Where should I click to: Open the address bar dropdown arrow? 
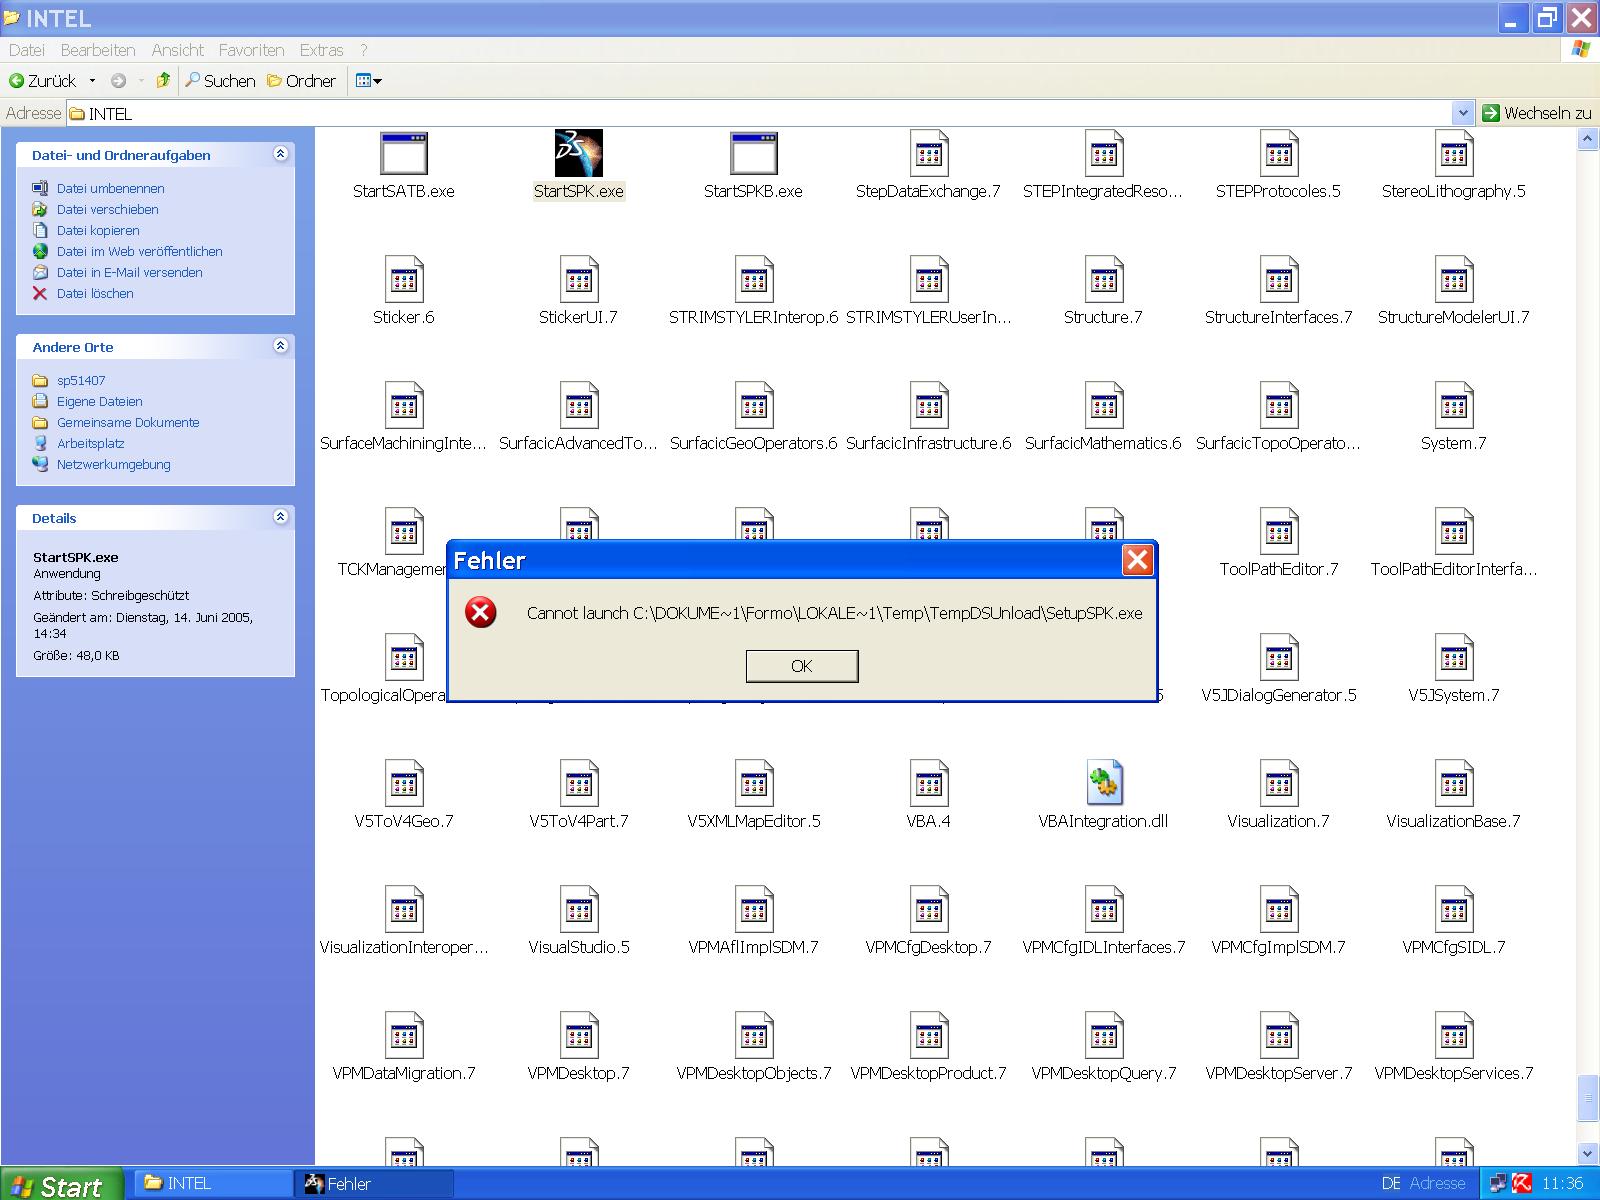[x=1463, y=113]
